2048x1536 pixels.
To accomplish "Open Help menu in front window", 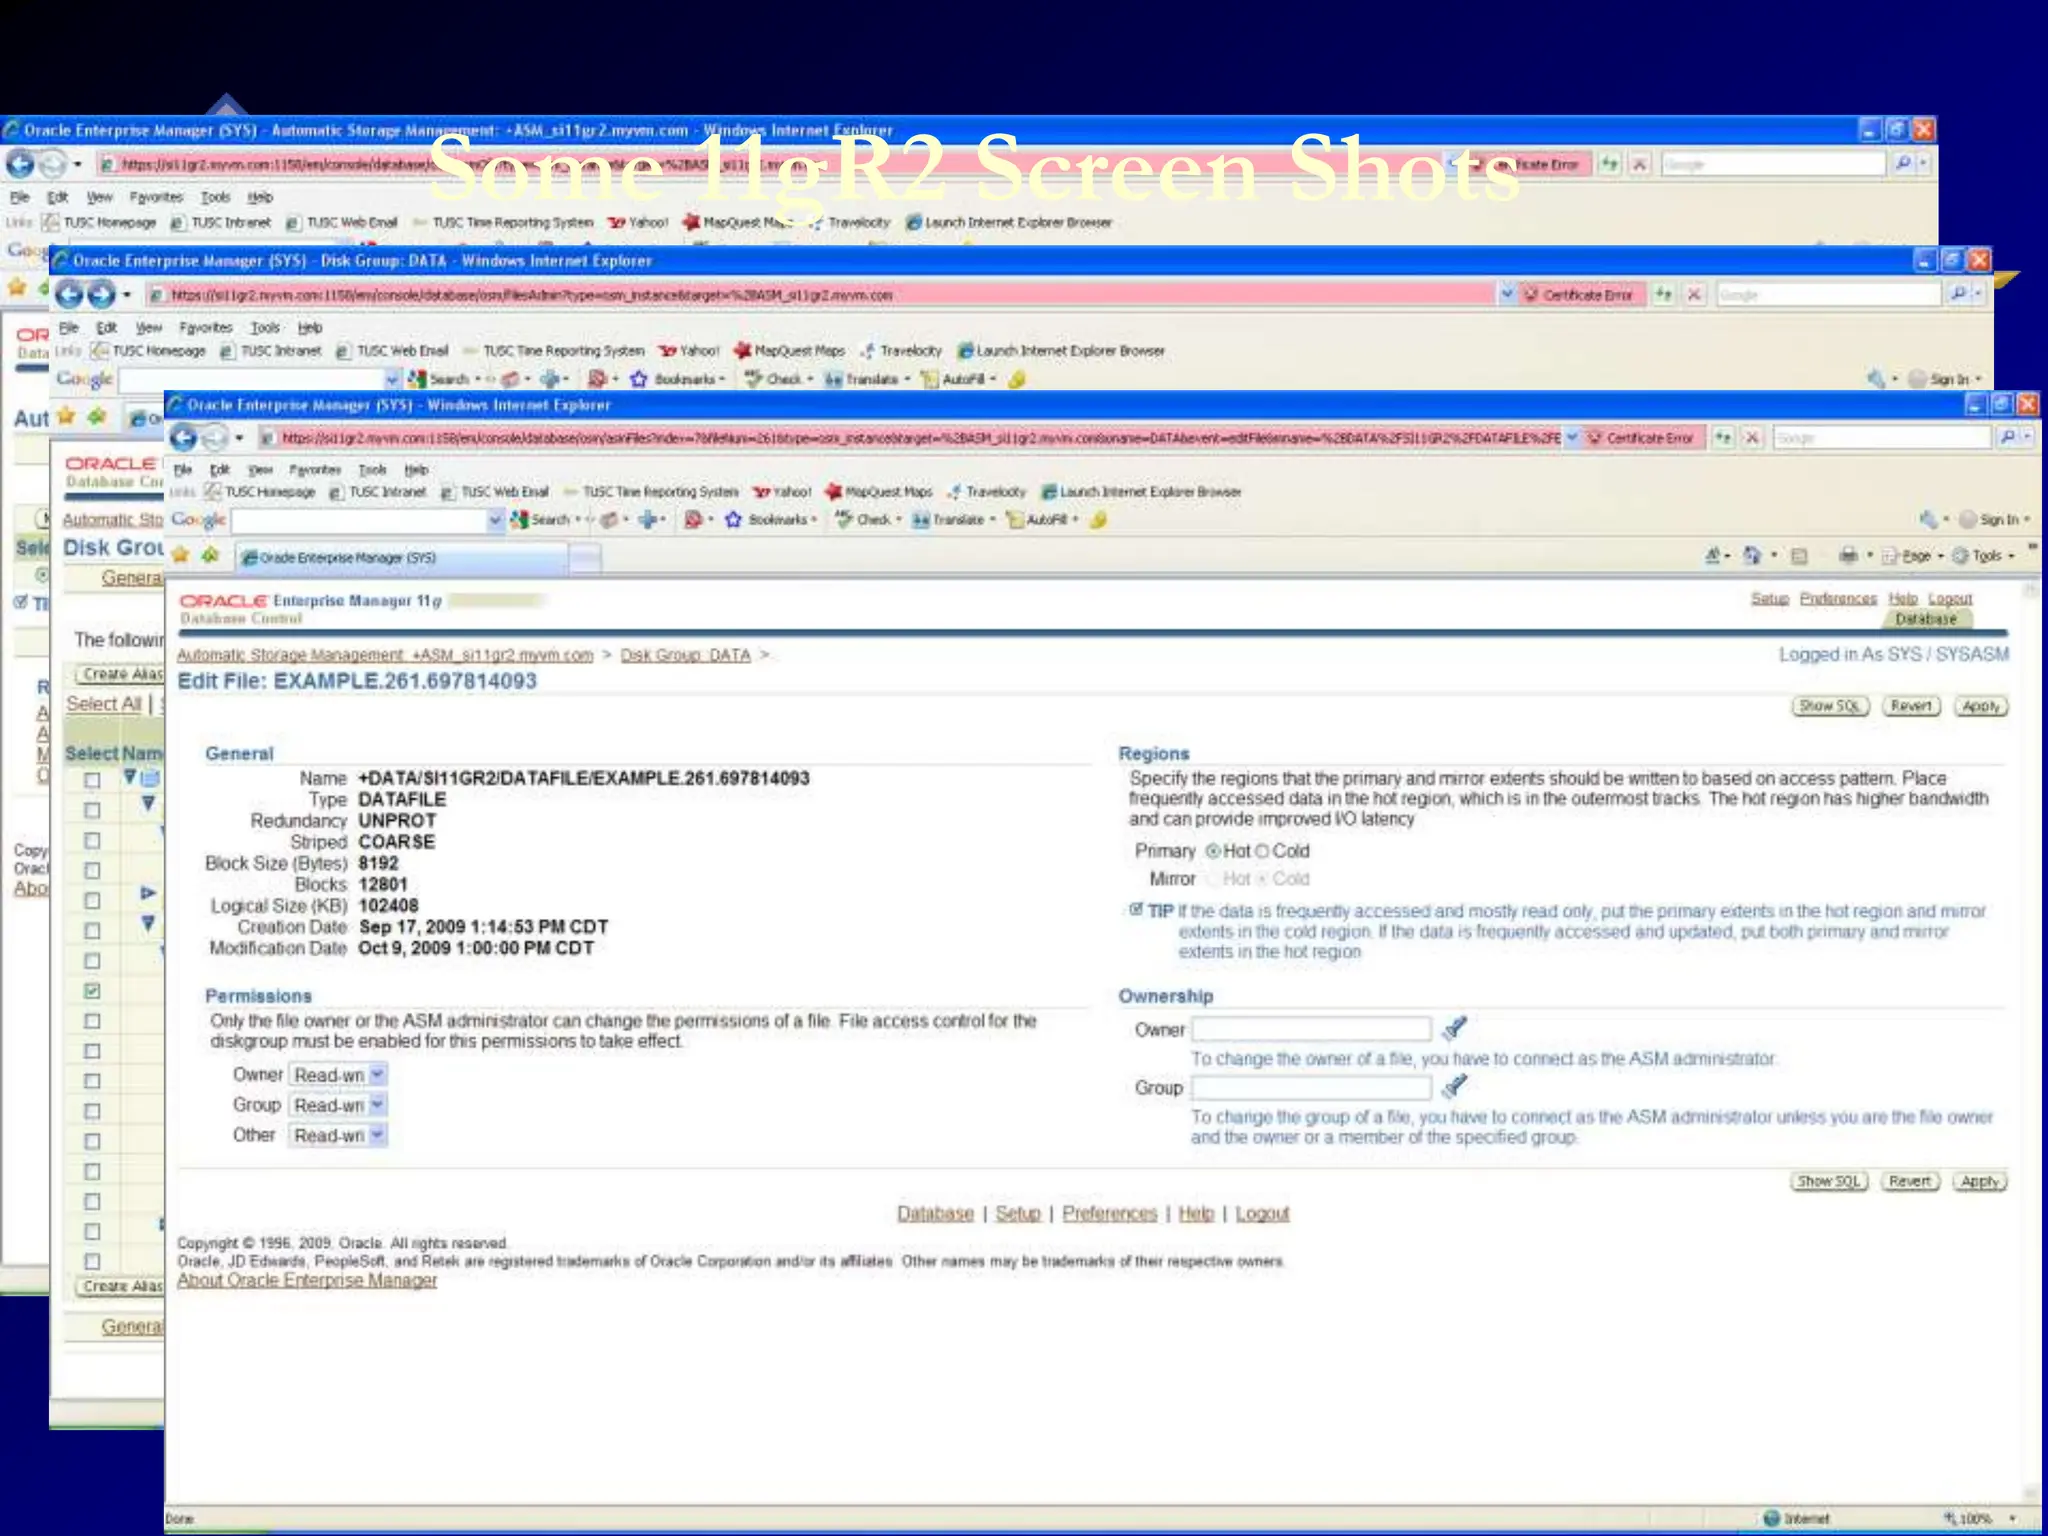I will [416, 469].
